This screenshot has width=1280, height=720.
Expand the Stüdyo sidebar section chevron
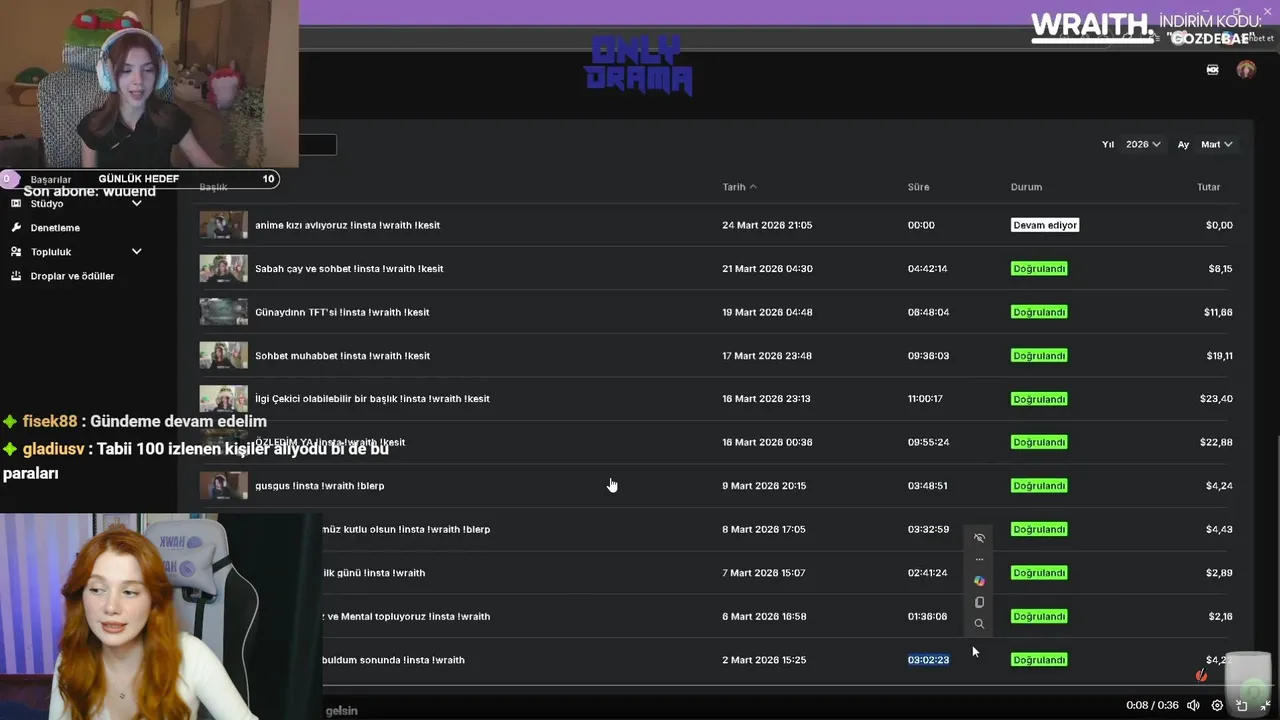coord(137,203)
